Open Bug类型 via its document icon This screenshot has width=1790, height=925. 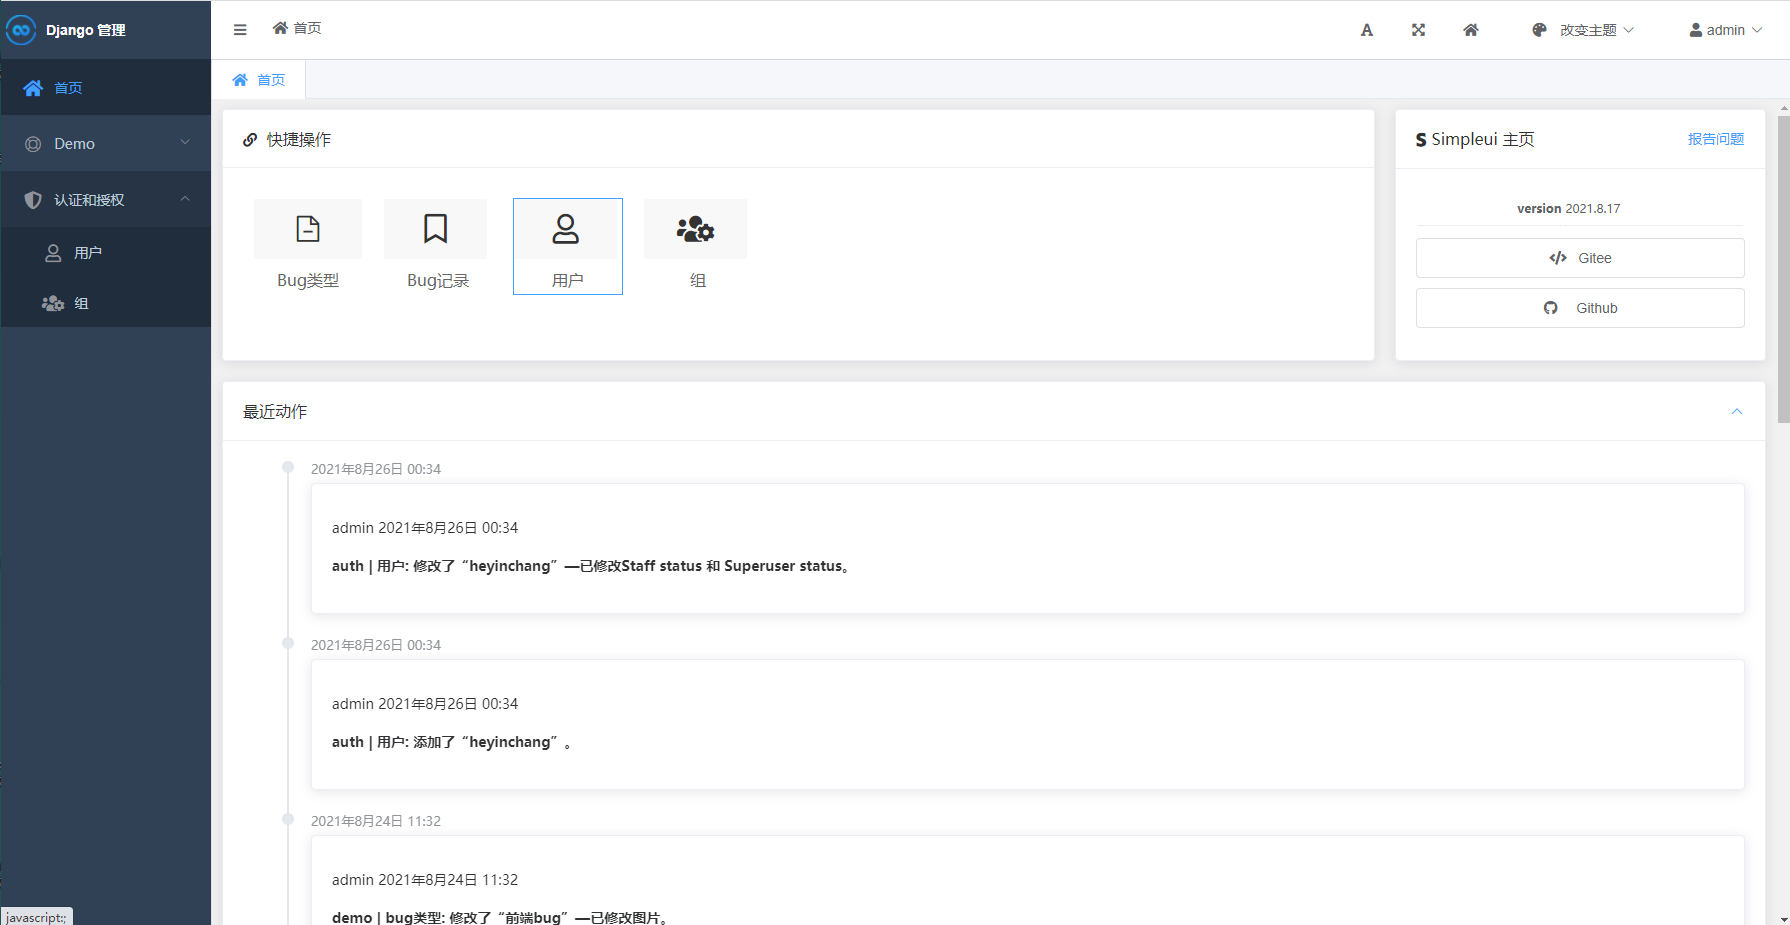[308, 228]
